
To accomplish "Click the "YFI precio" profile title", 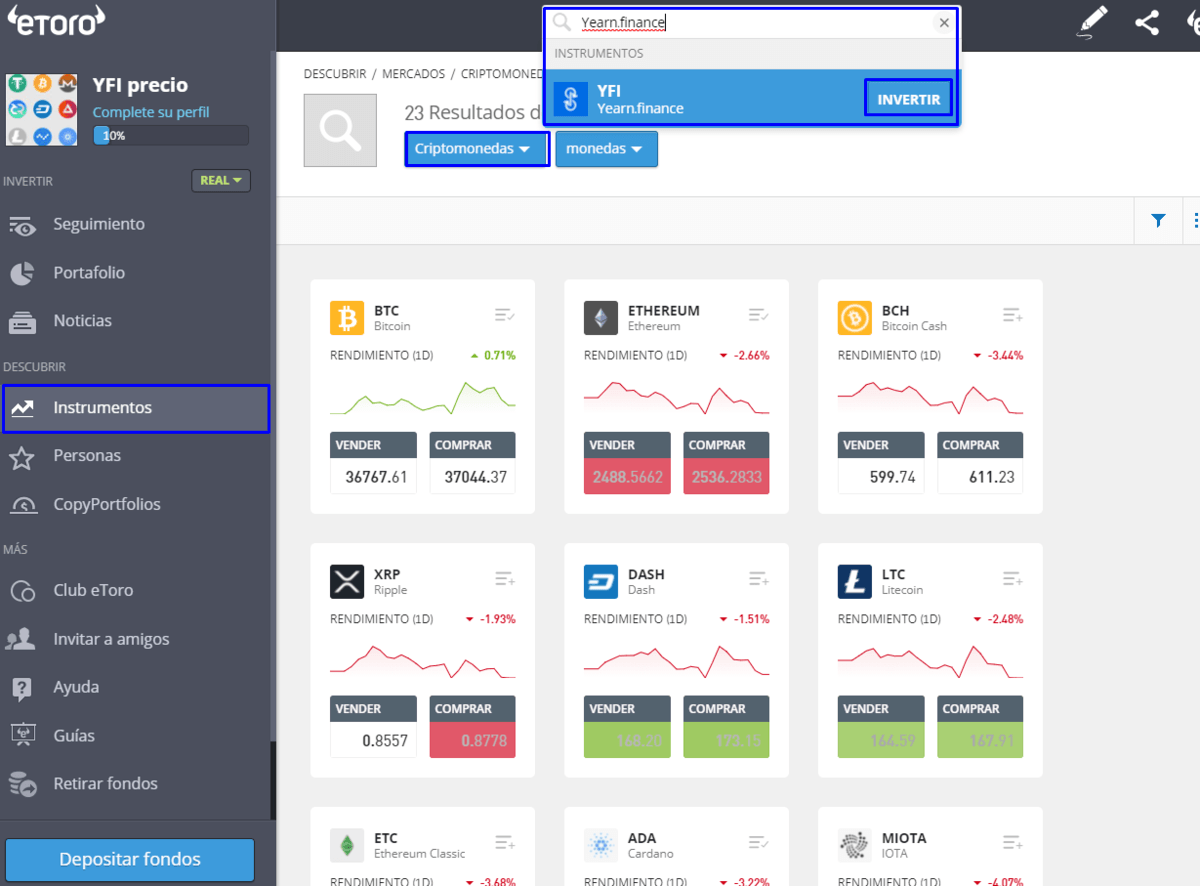I will (x=140, y=86).
